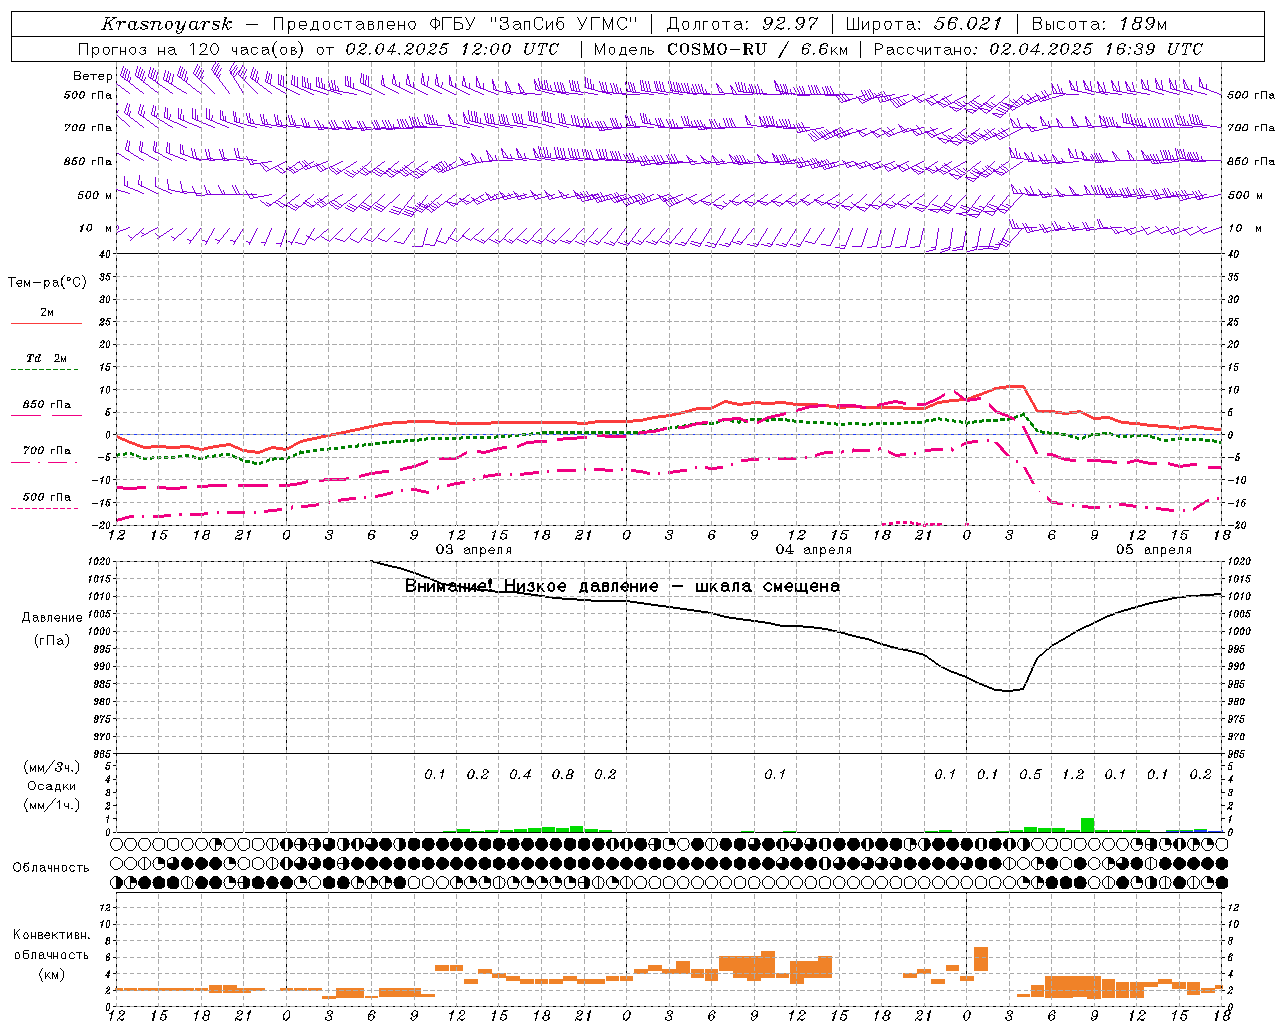
Task: Click the "0.8" precipitation value
Action: 563,775
